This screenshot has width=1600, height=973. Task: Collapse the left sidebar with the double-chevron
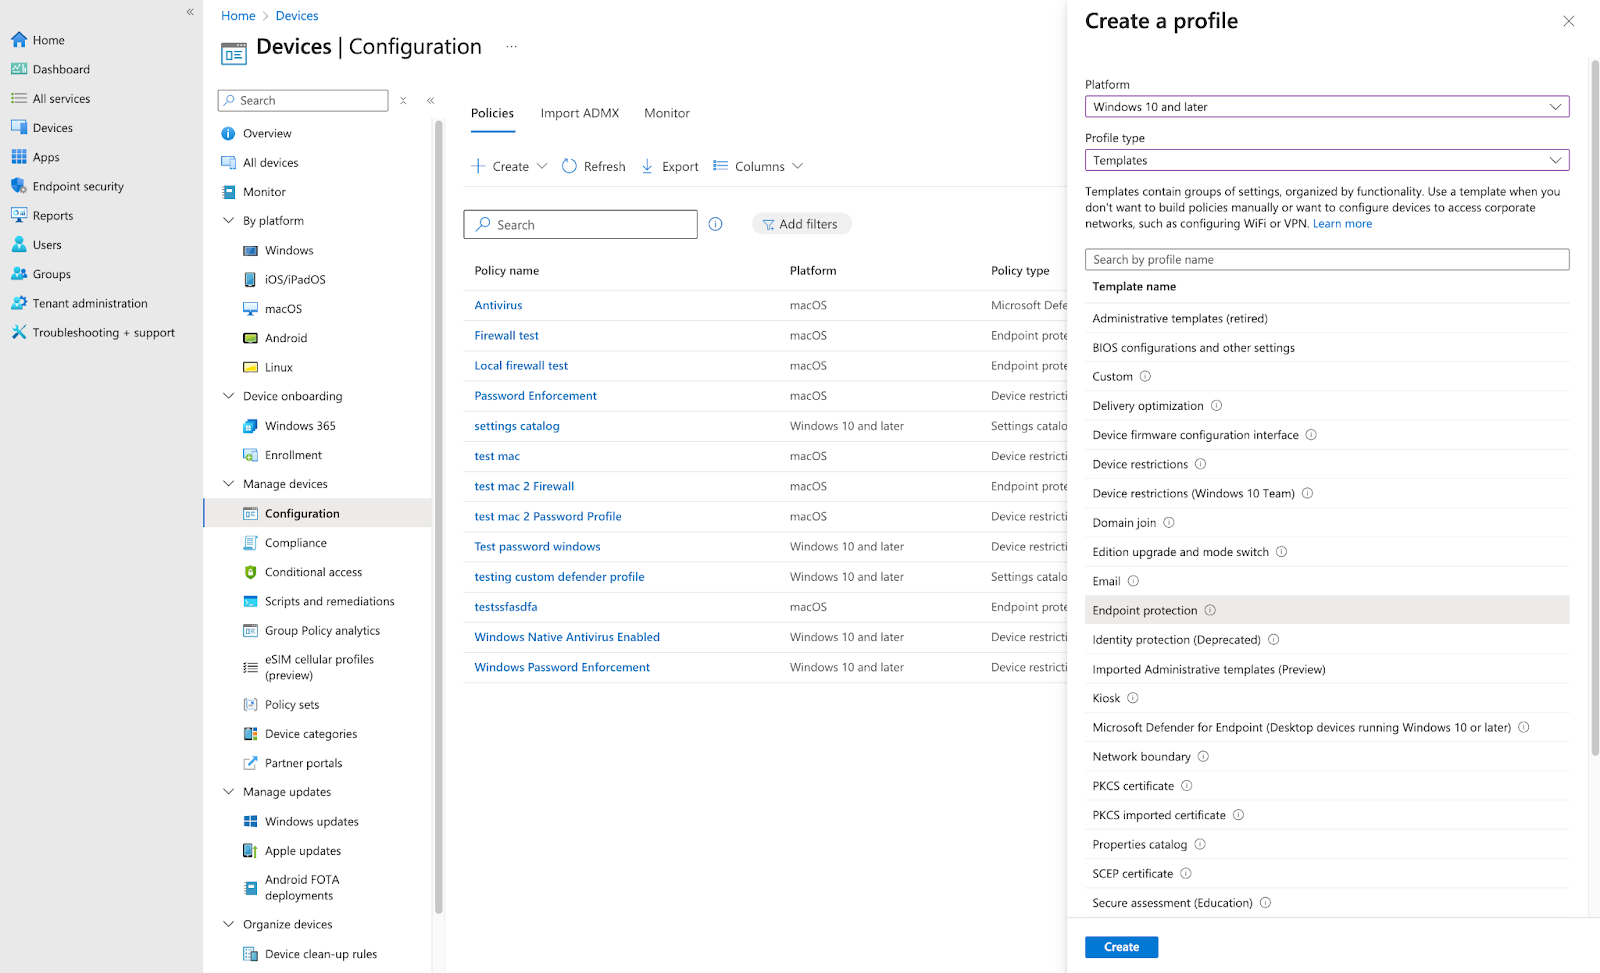190,12
